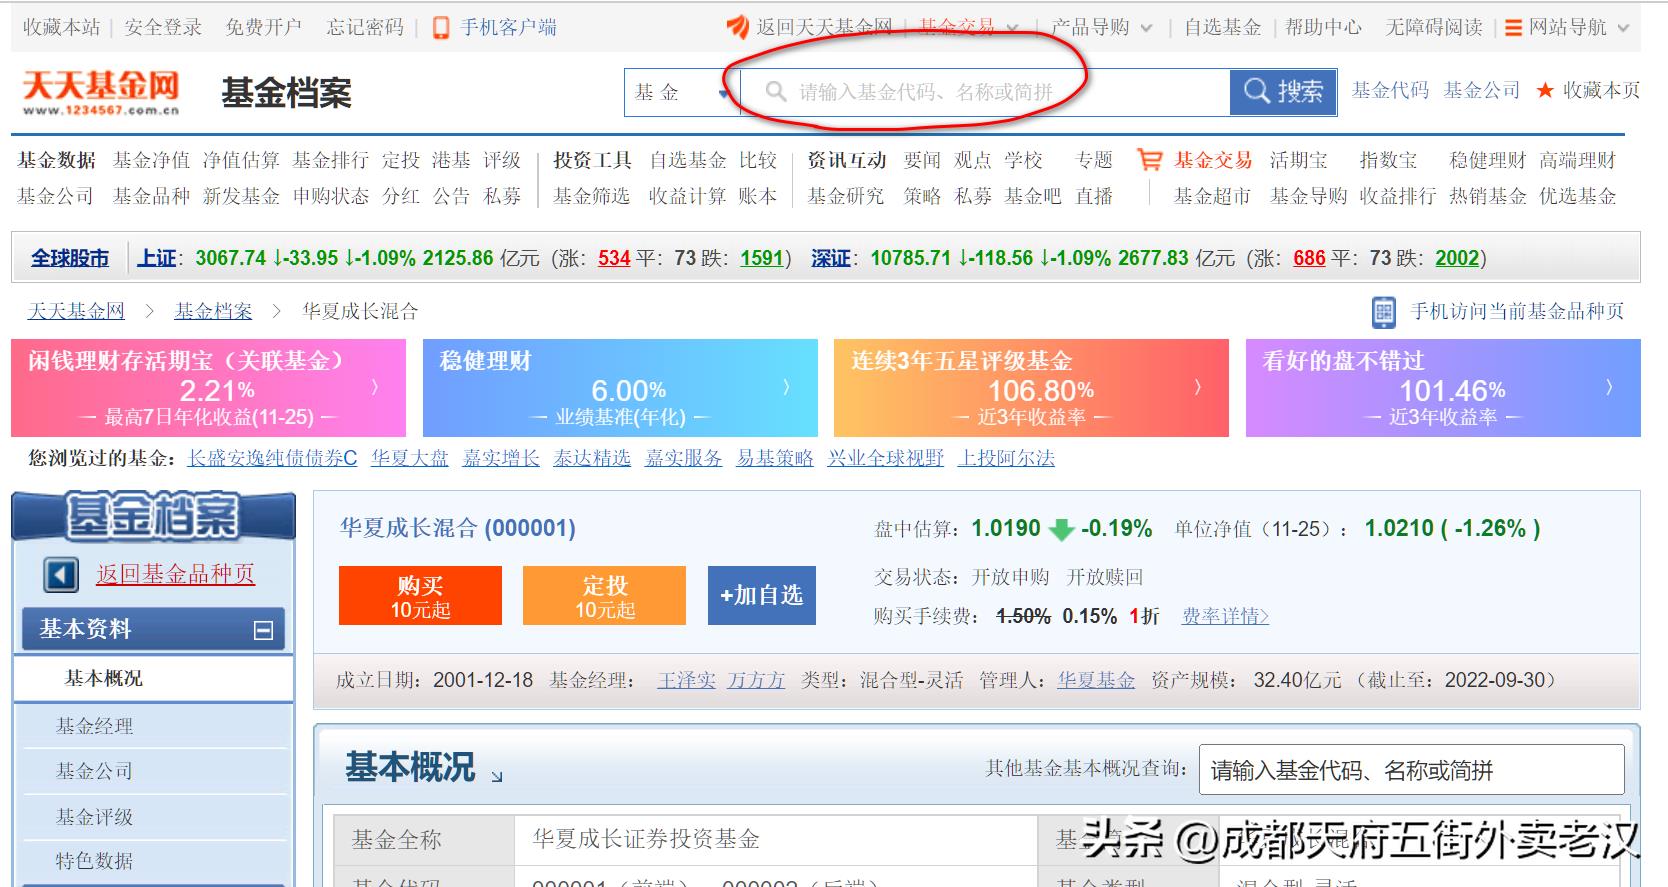Click the 天天基金网 breadcrumb link
The image size is (1668, 887).
click(76, 311)
